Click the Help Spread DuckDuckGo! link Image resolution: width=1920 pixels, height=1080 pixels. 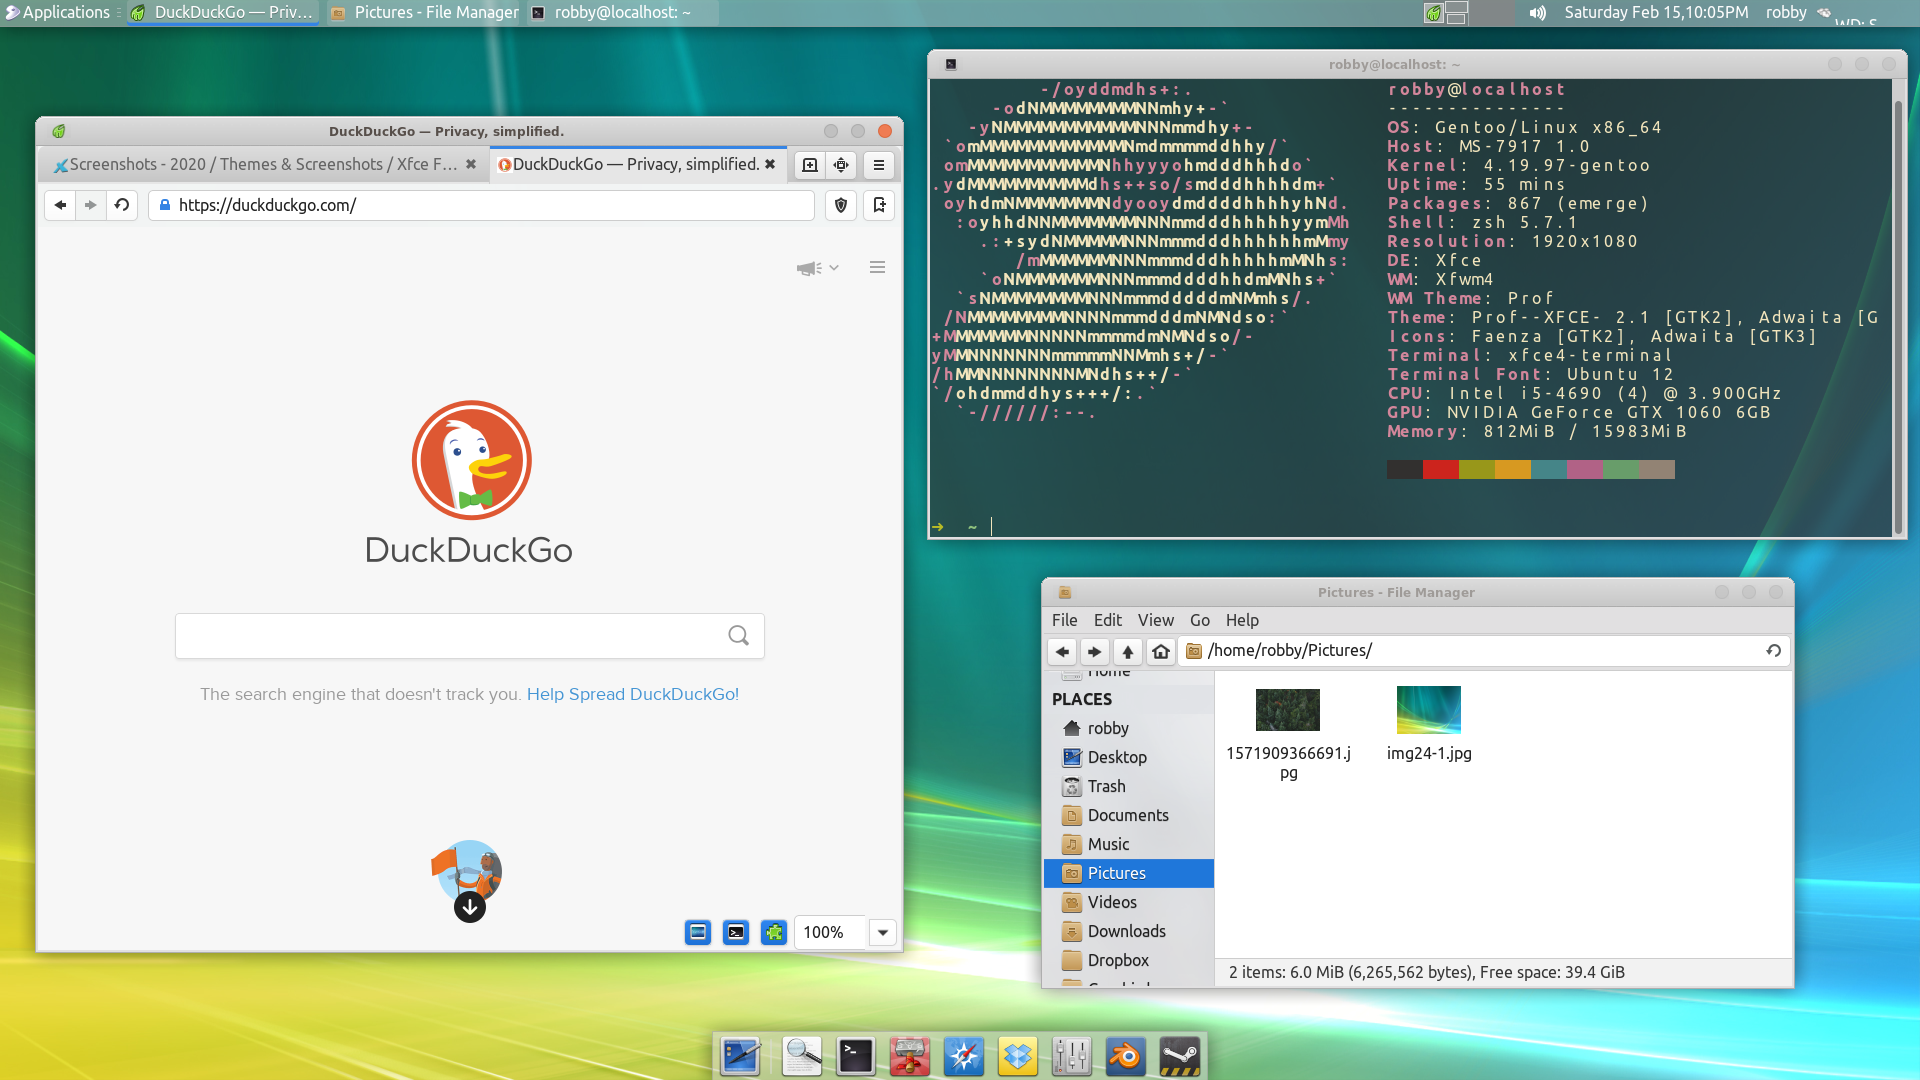click(633, 694)
